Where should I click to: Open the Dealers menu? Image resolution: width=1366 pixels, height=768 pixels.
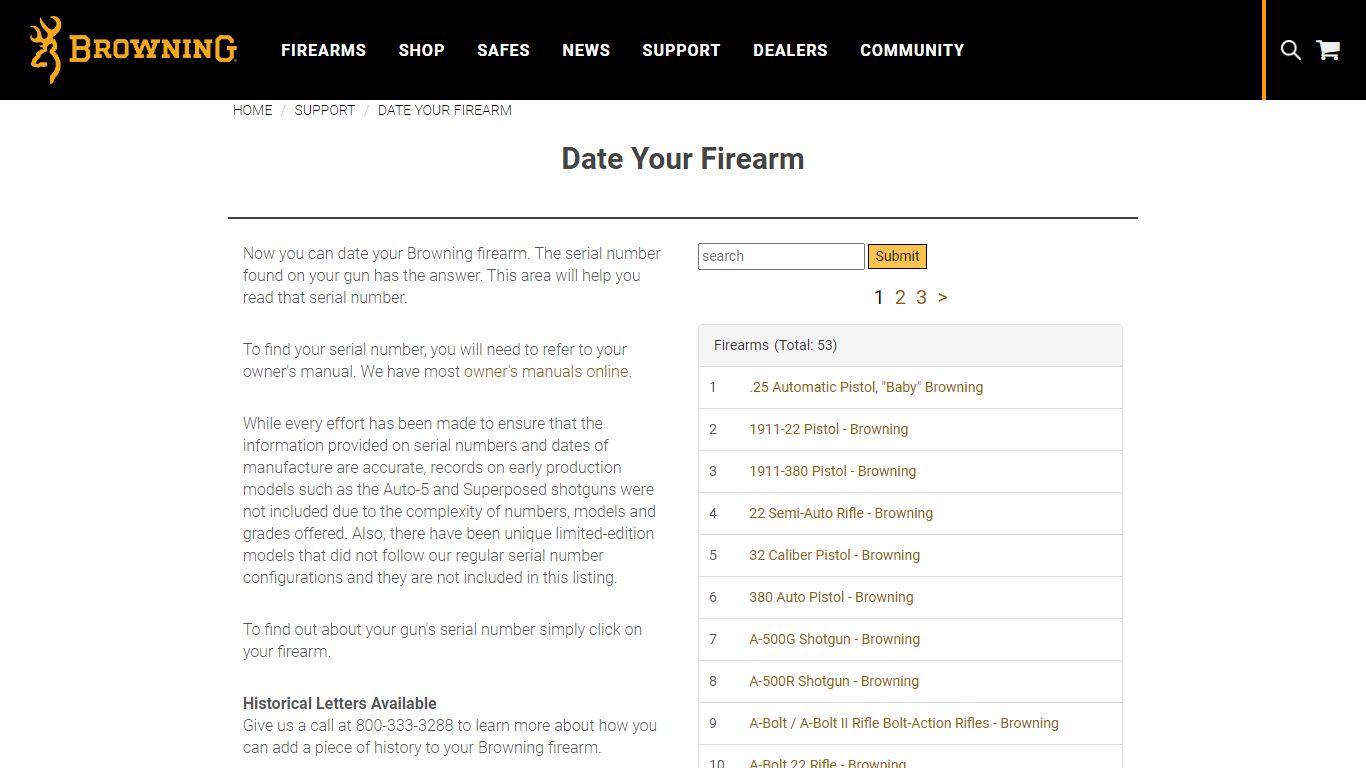pyautogui.click(x=790, y=50)
